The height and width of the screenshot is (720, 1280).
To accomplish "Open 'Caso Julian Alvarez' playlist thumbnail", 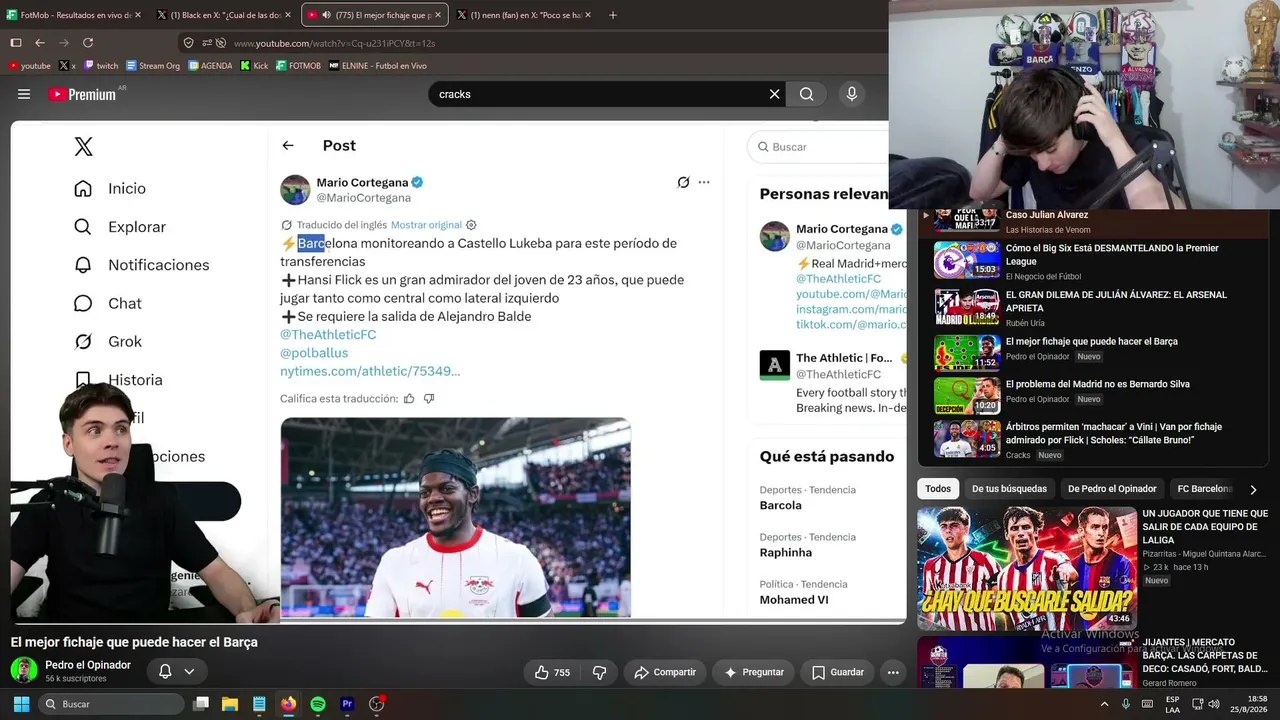I will click(x=967, y=218).
